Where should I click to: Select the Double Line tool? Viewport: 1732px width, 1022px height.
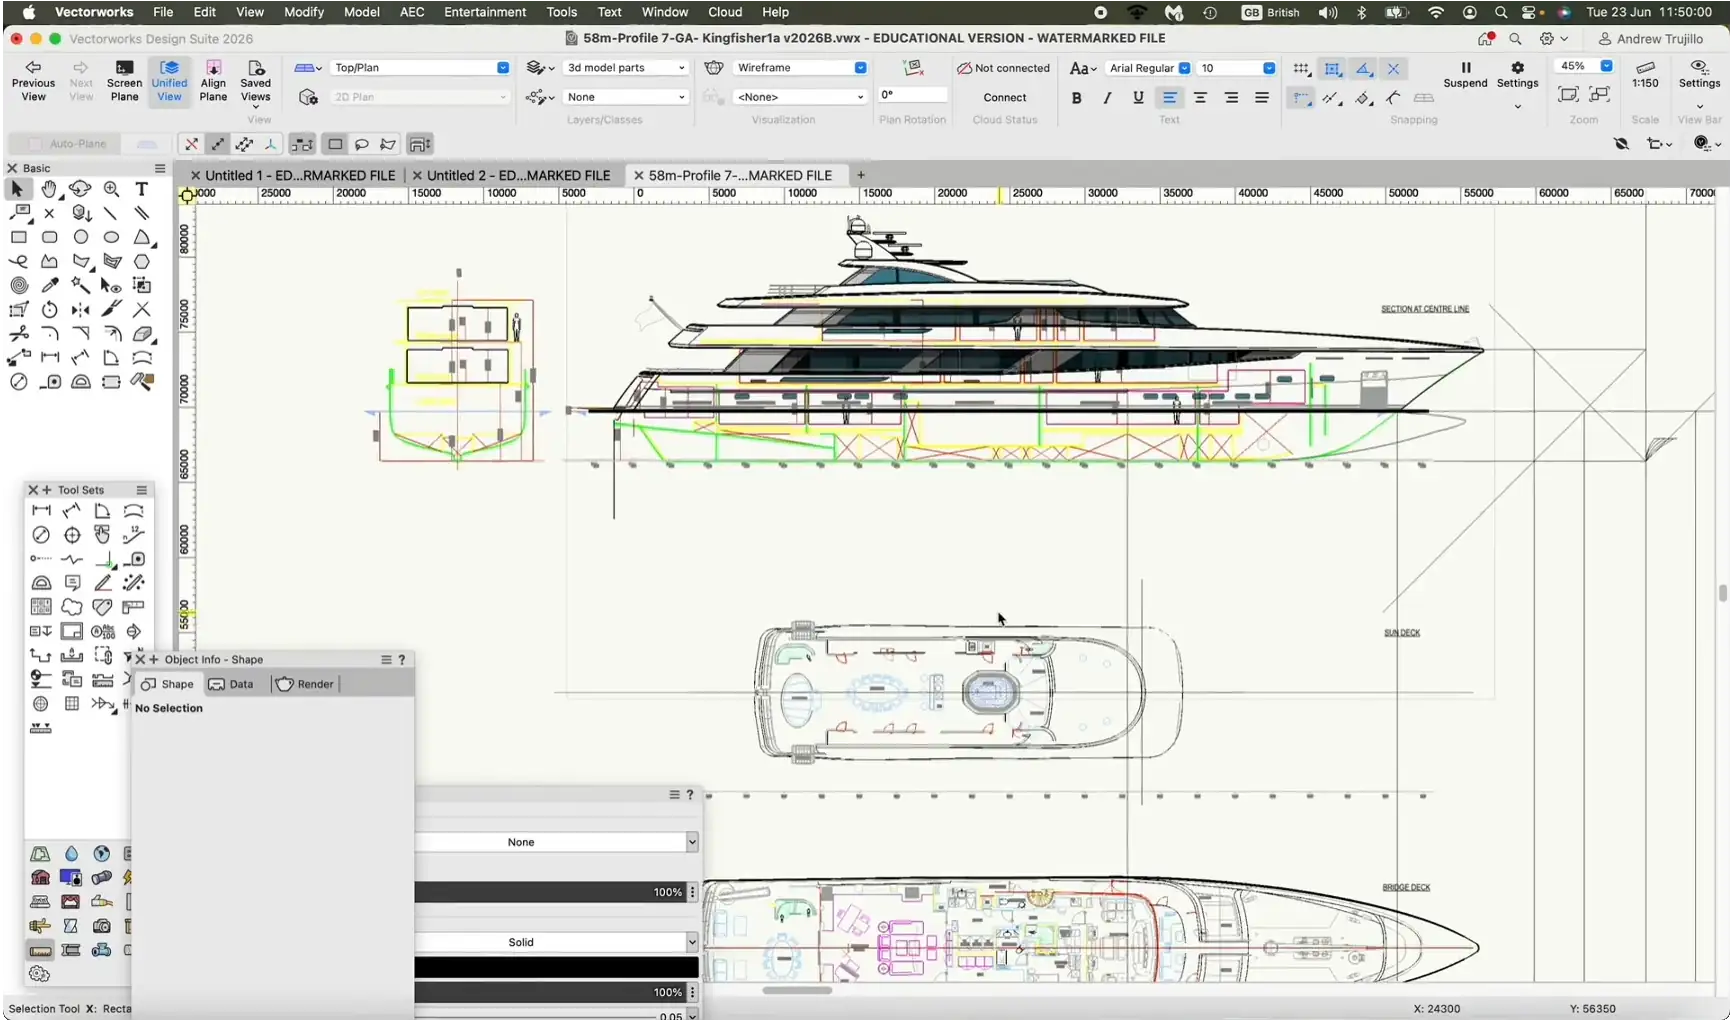[x=142, y=213]
